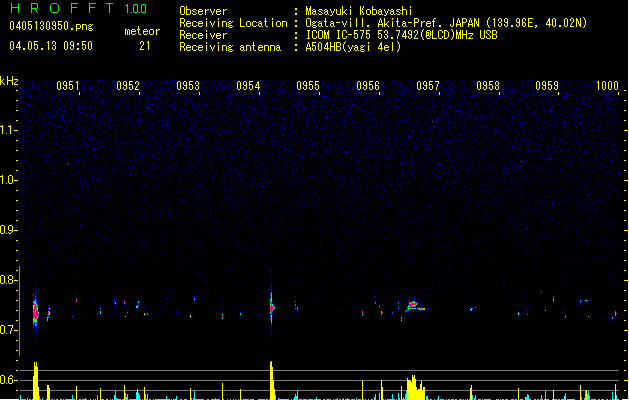The height and width of the screenshot is (400, 629).
Task: Click the Receiving antenna label
Action: (230, 47)
